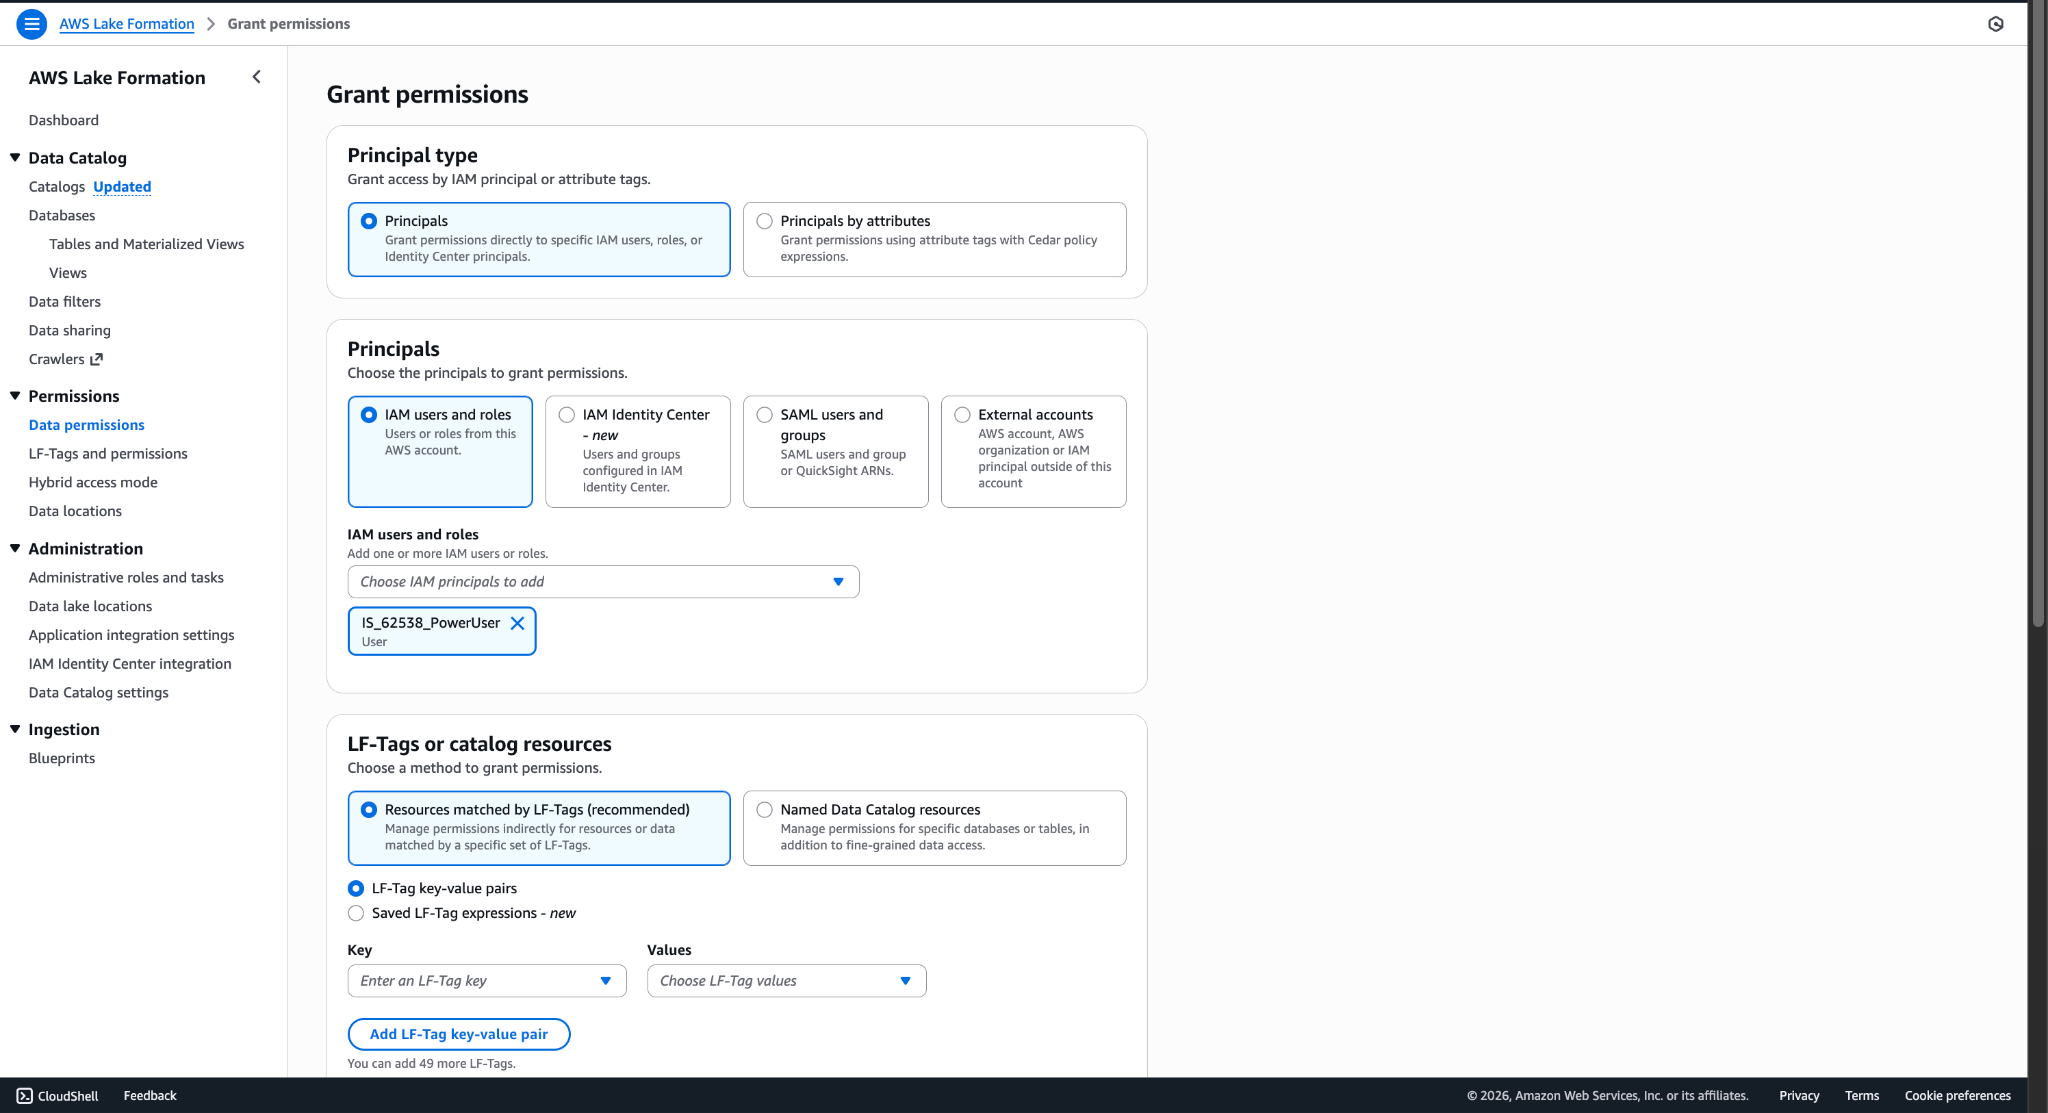
Task: Open the hamburger navigation menu icon
Action: click(x=32, y=24)
